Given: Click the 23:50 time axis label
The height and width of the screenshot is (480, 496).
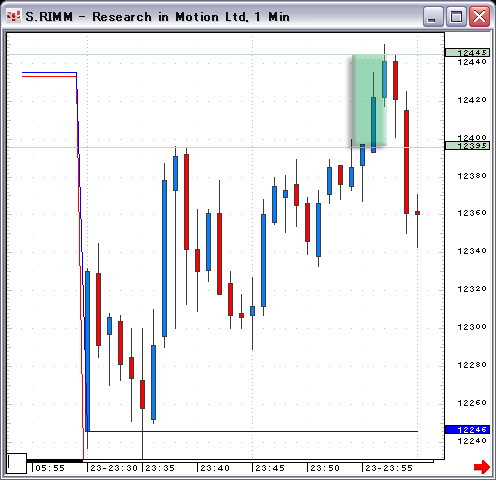Looking at the screenshot, I should [325, 468].
